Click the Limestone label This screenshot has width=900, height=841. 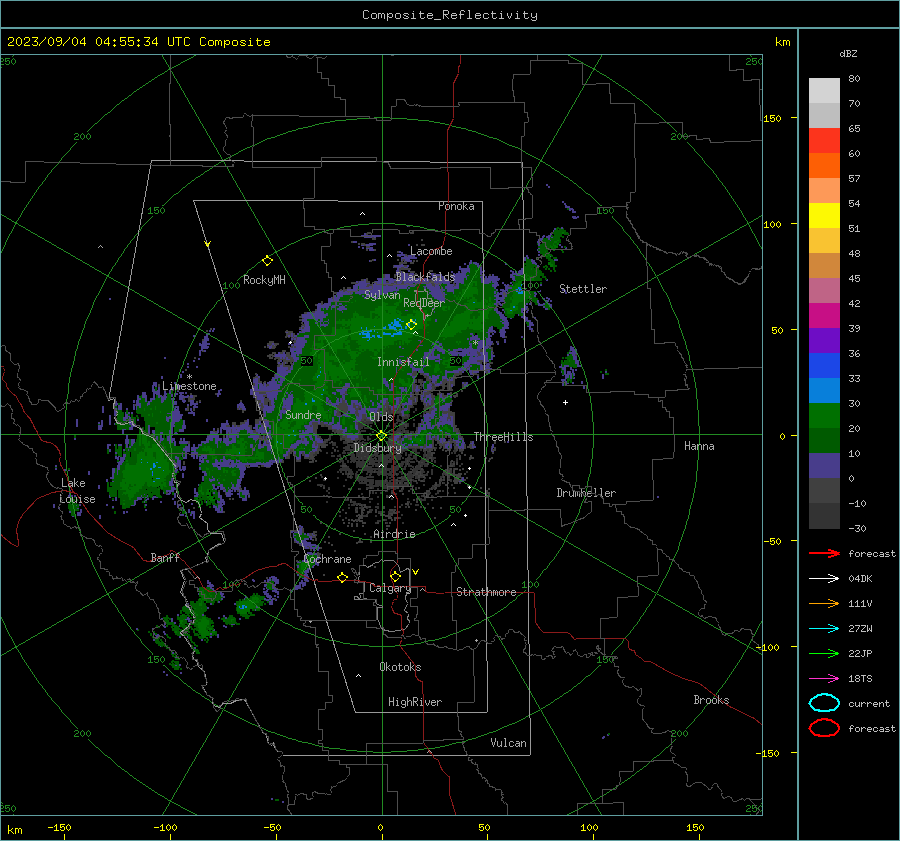[189, 386]
